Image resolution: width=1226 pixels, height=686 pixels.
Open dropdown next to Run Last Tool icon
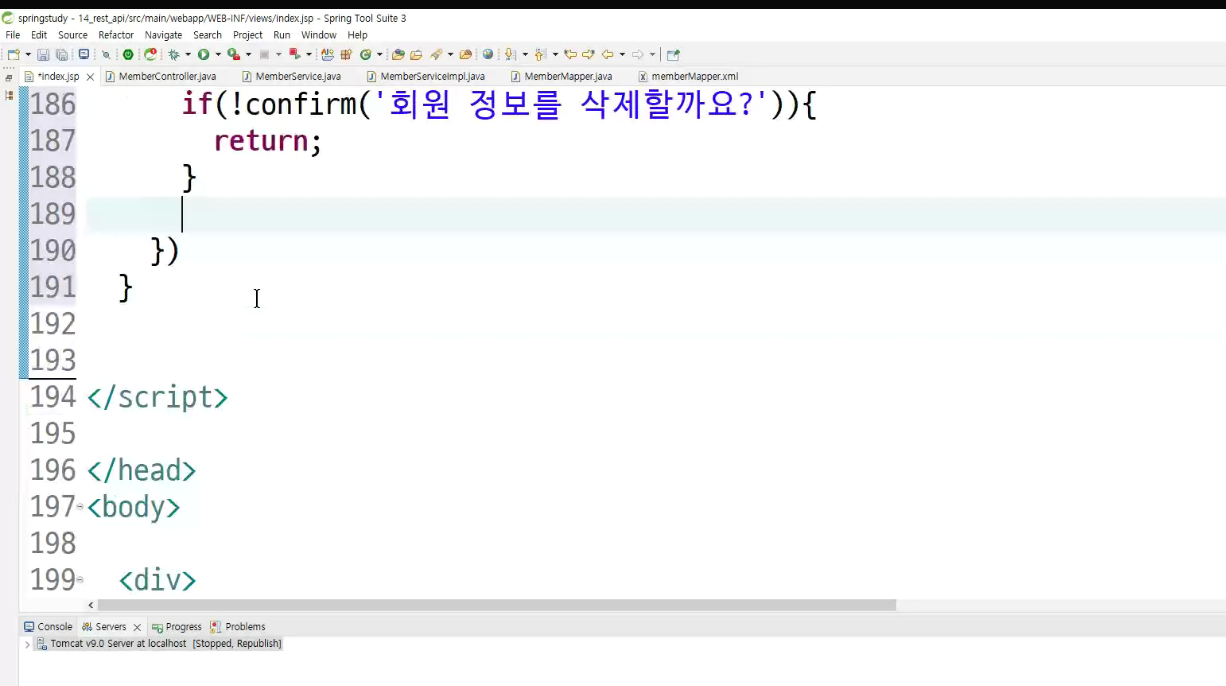click(x=248, y=55)
